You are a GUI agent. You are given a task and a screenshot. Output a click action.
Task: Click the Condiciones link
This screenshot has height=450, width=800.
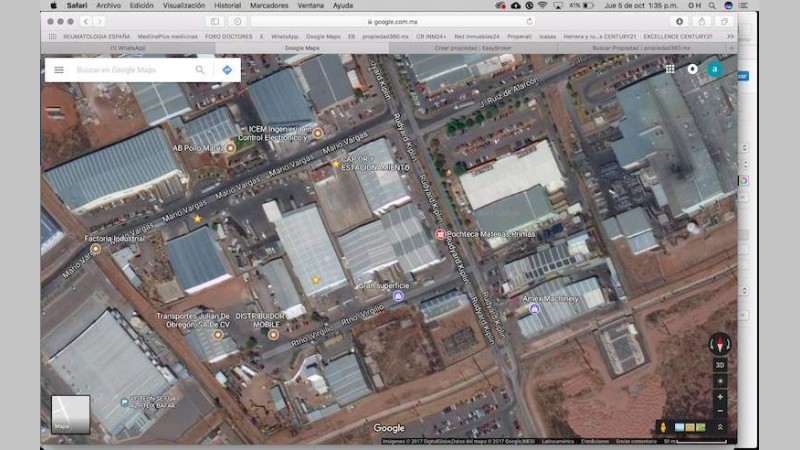tap(595, 441)
